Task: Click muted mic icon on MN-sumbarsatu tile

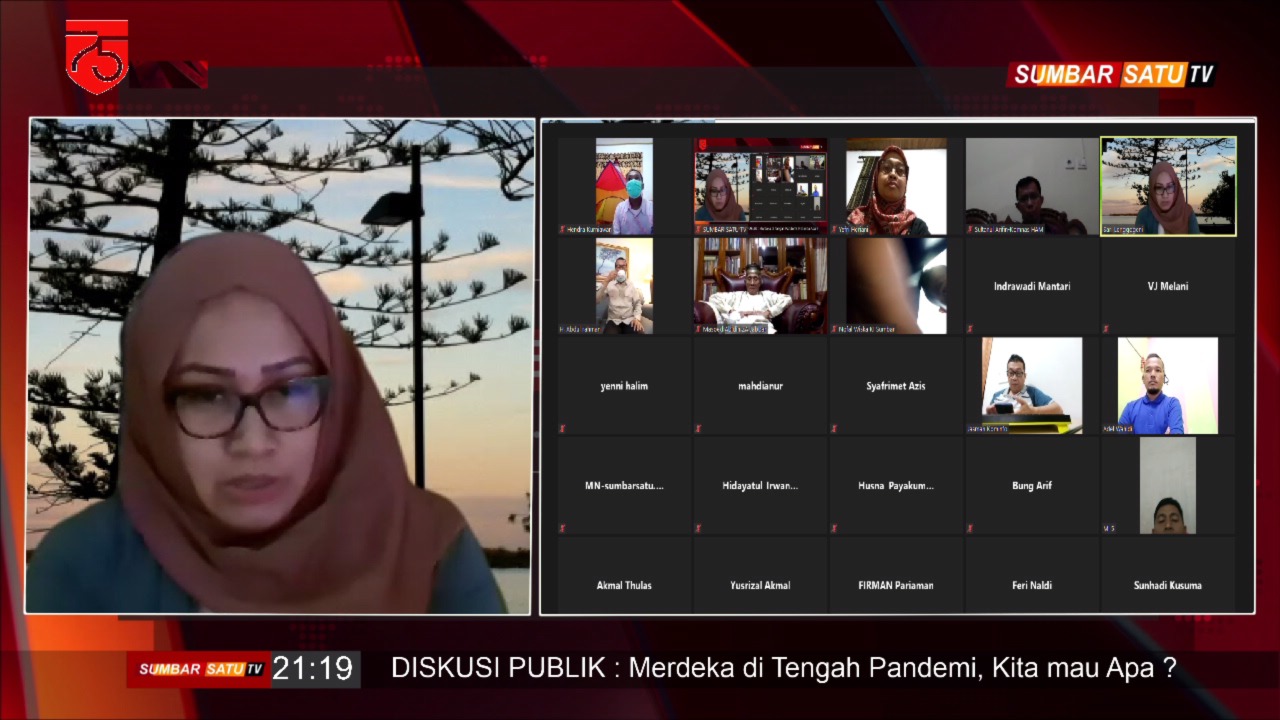Action: pyautogui.click(x=562, y=528)
